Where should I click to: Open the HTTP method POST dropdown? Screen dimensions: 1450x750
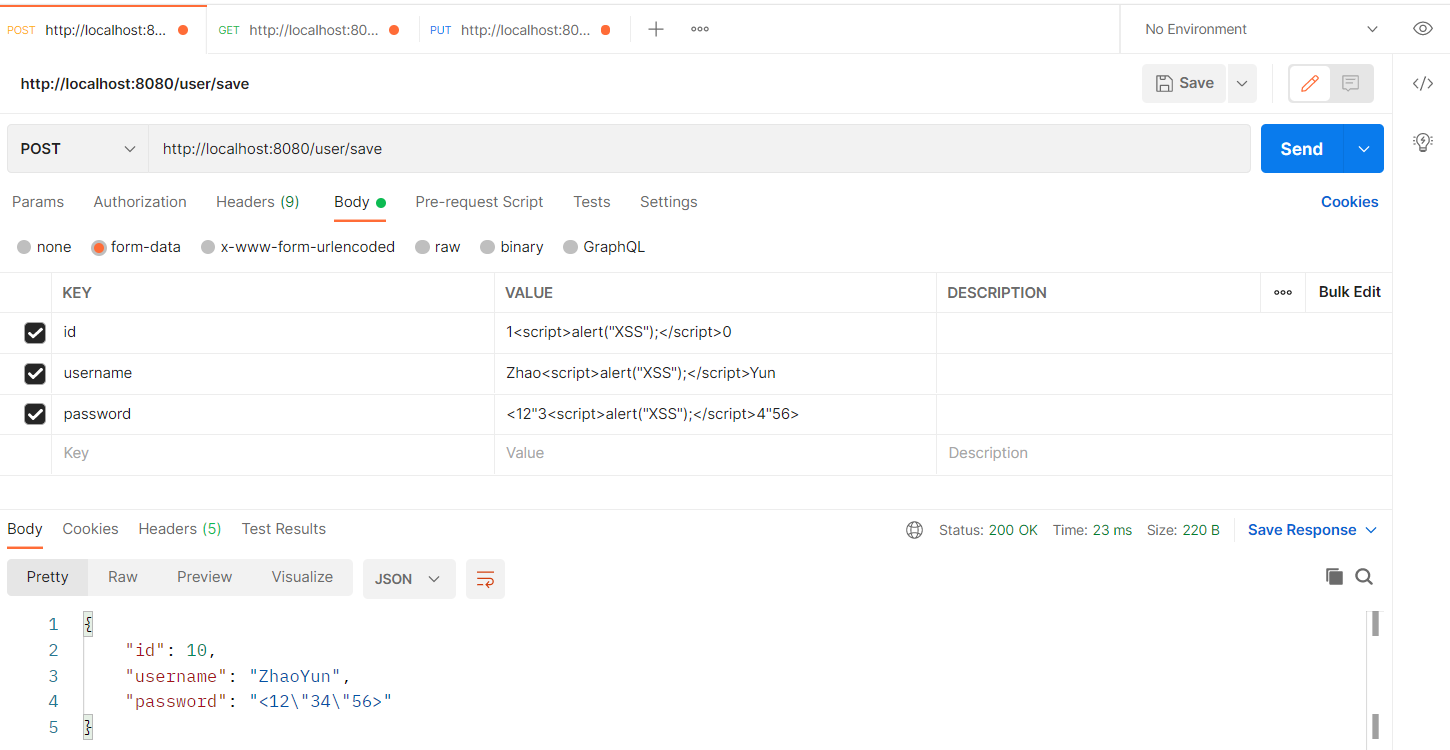click(x=78, y=149)
